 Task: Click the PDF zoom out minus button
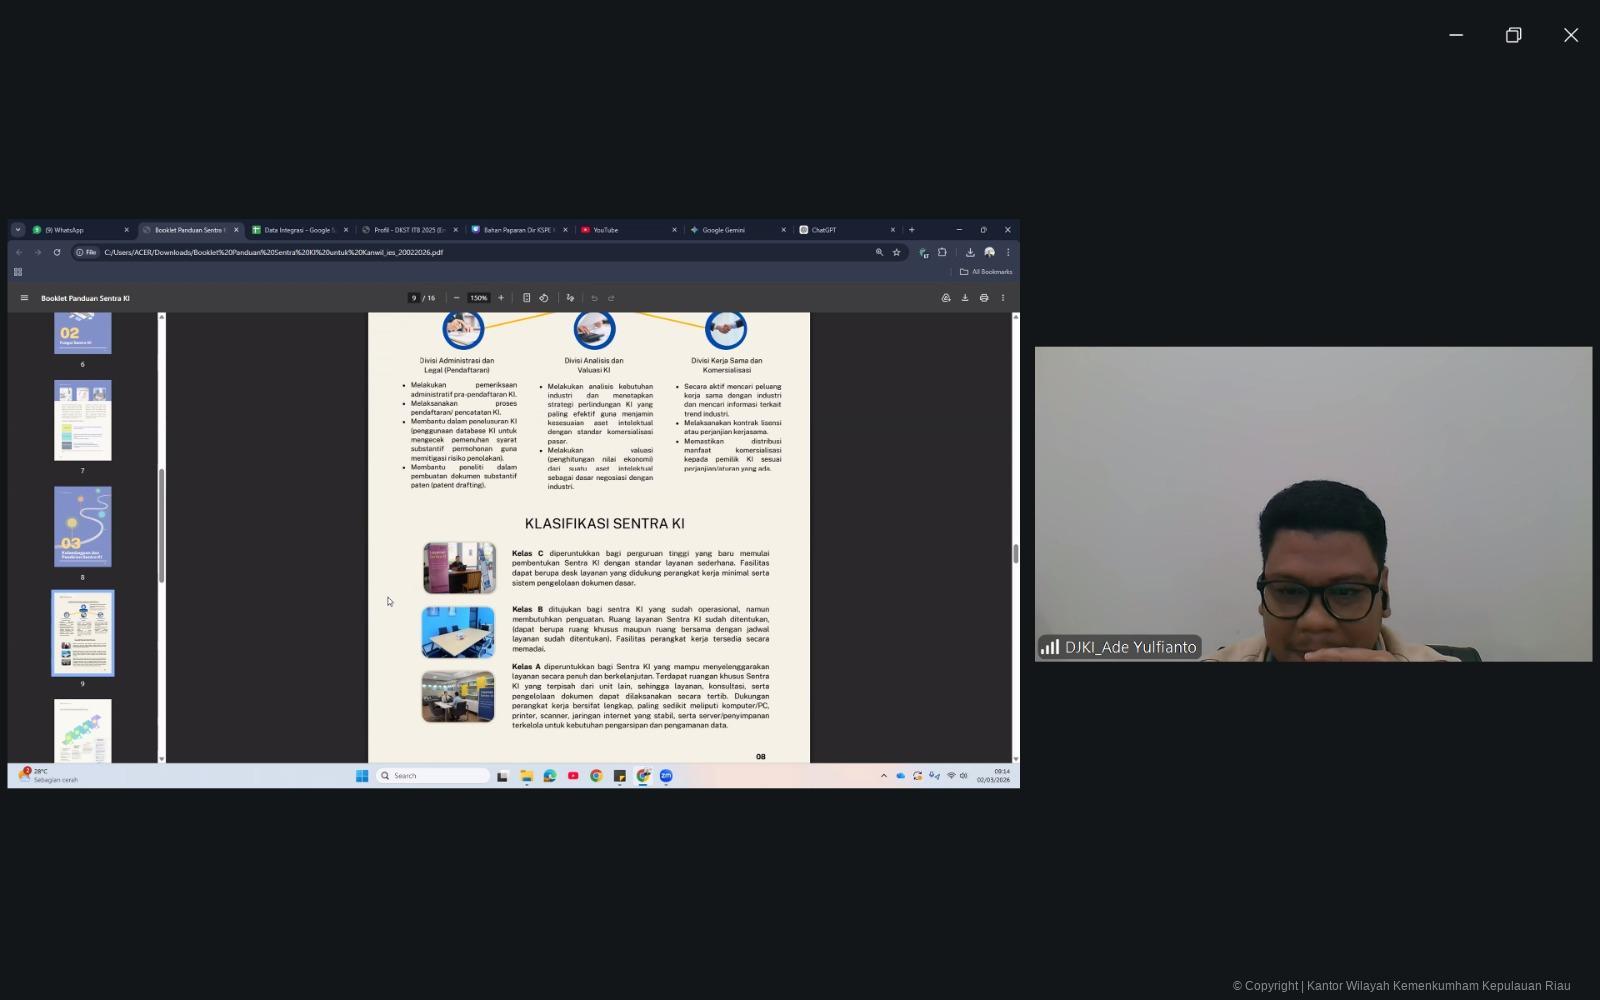pyautogui.click(x=457, y=298)
